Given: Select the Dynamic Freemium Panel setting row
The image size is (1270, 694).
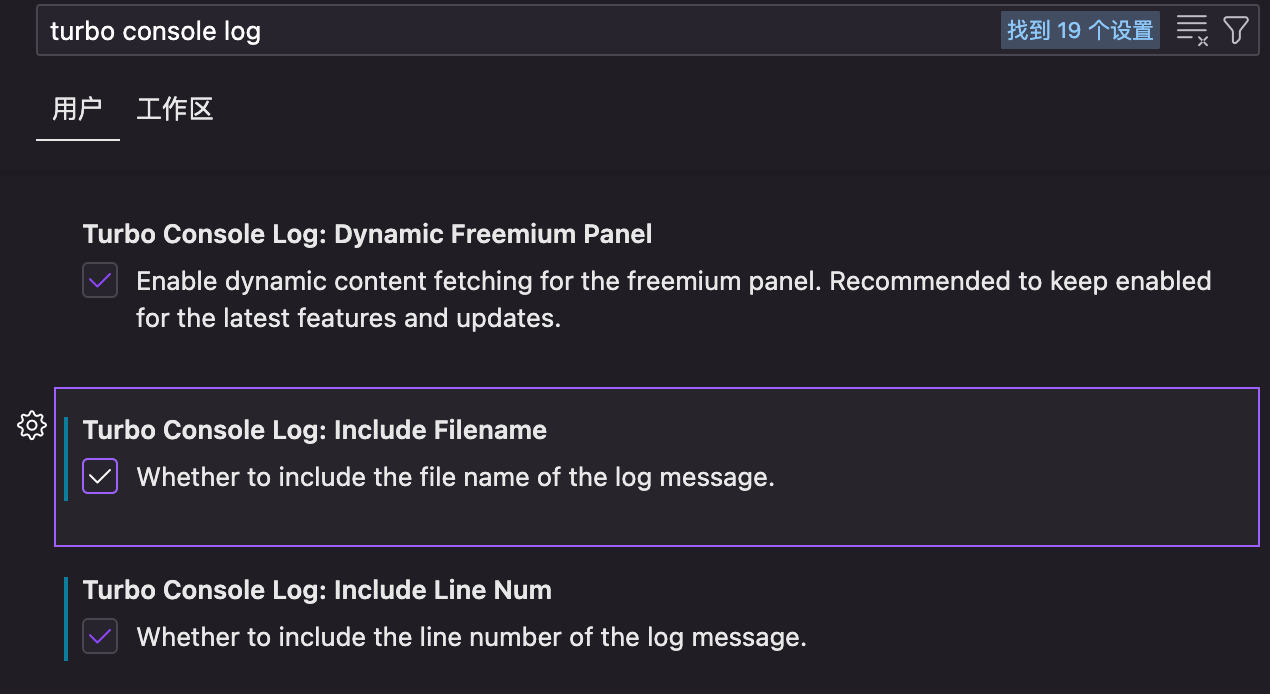Looking at the screenshot, I should [x=657, y=277].
